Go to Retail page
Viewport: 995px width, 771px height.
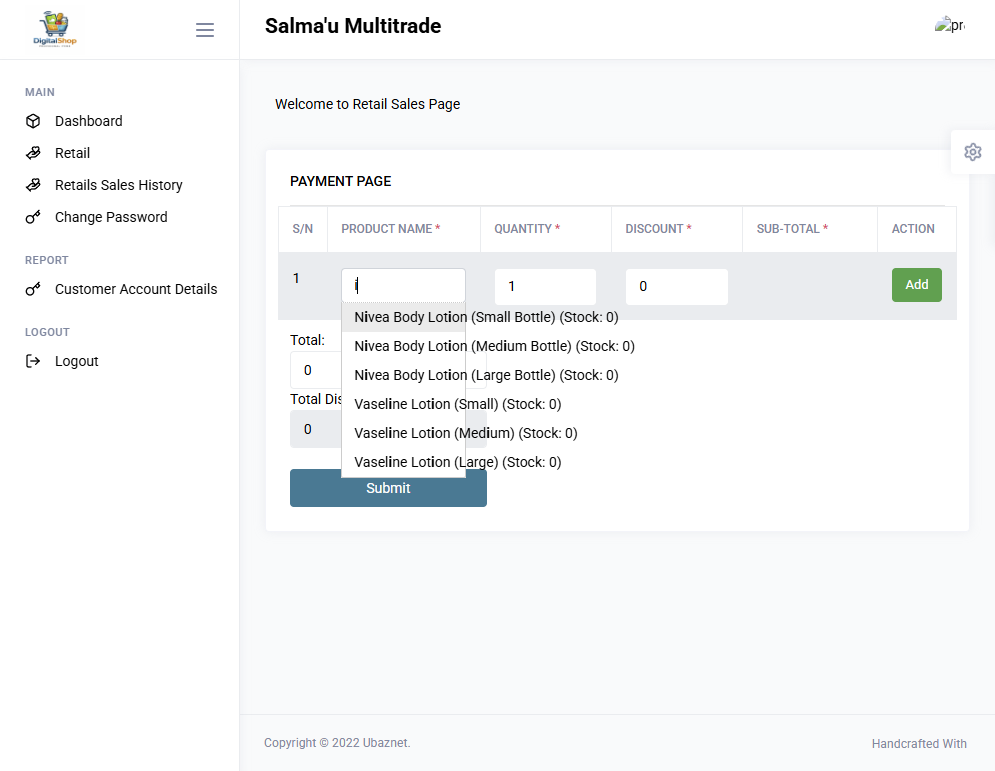(x=72, y=153)
